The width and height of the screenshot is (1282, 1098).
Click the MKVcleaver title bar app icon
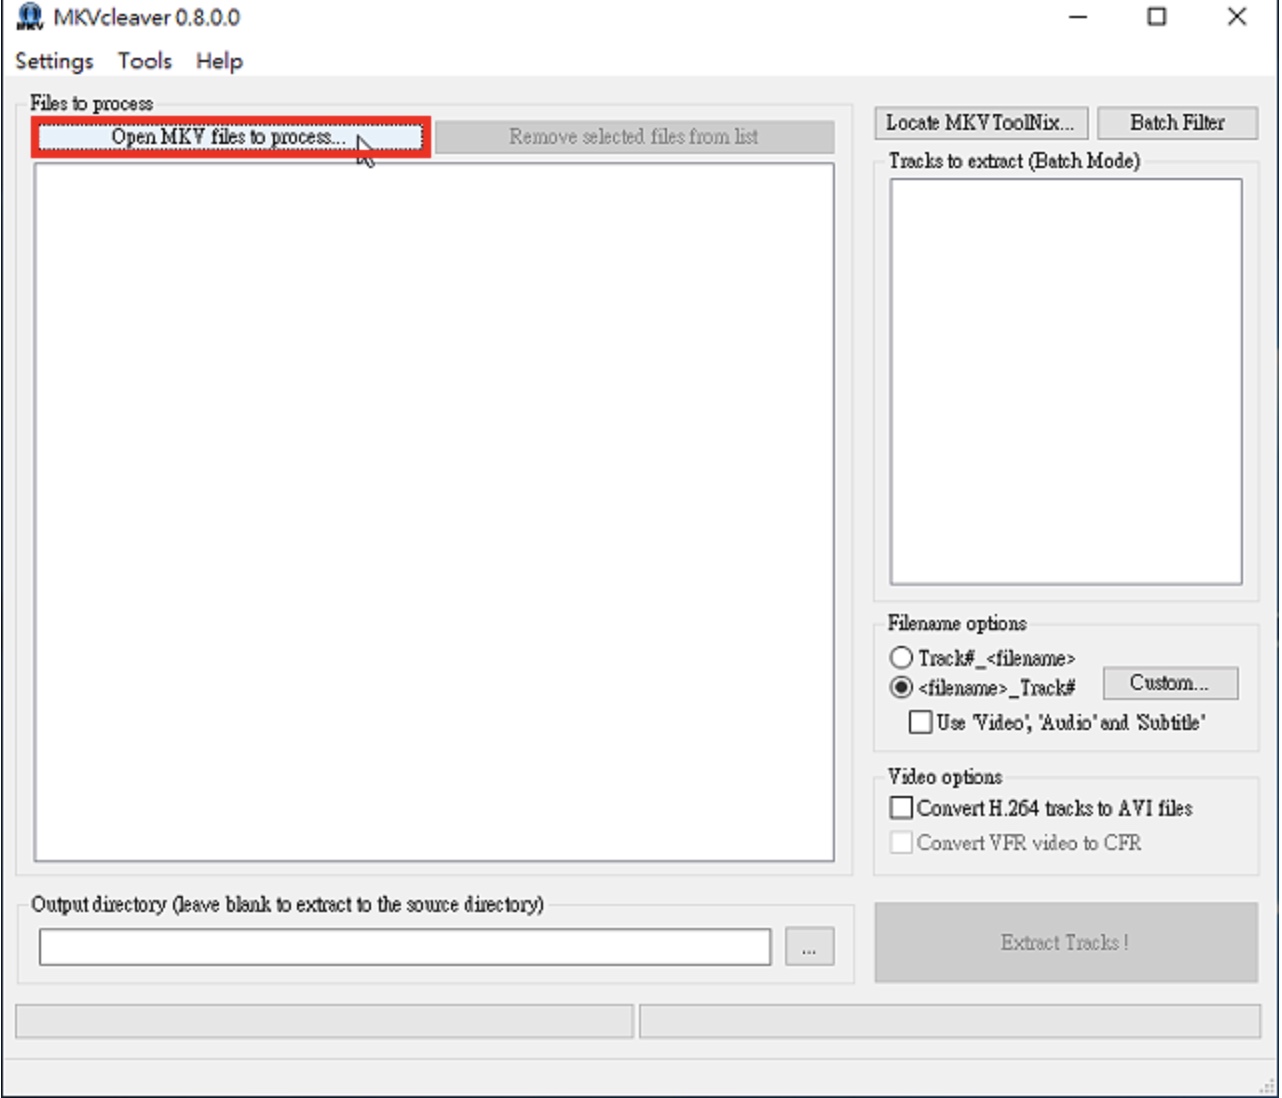[30, 17]
